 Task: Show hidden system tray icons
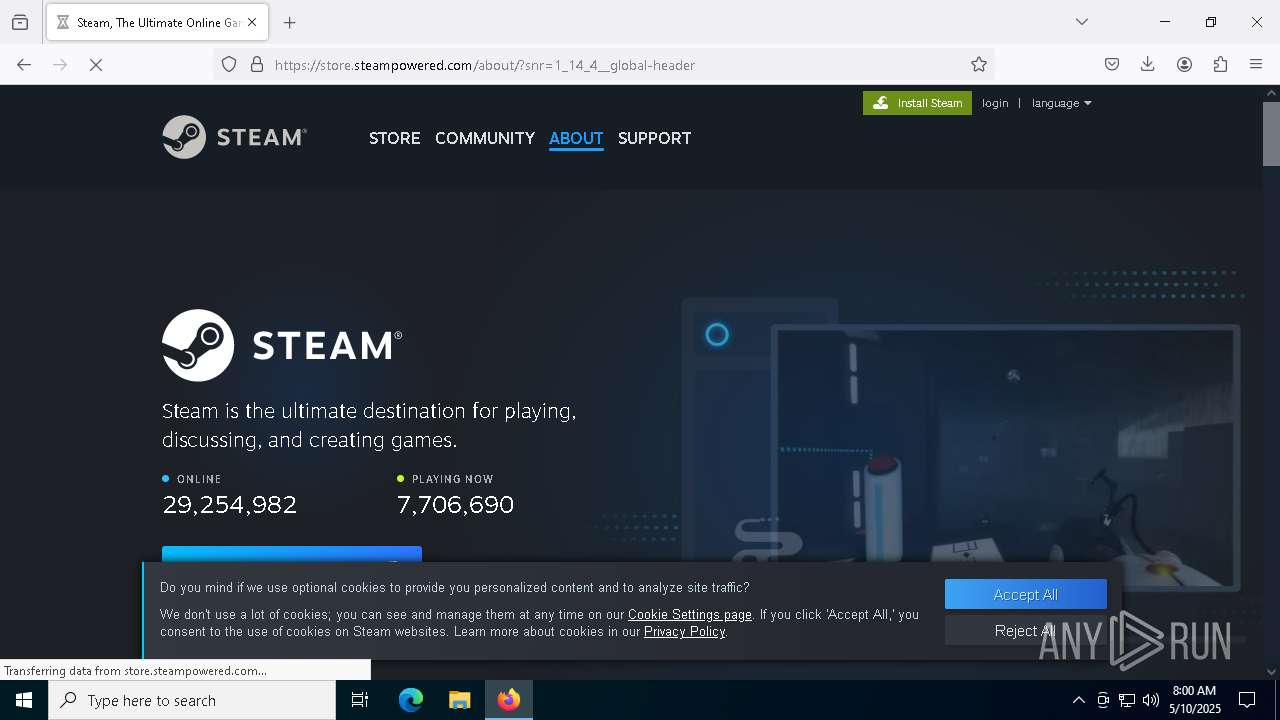[1078, 700]
